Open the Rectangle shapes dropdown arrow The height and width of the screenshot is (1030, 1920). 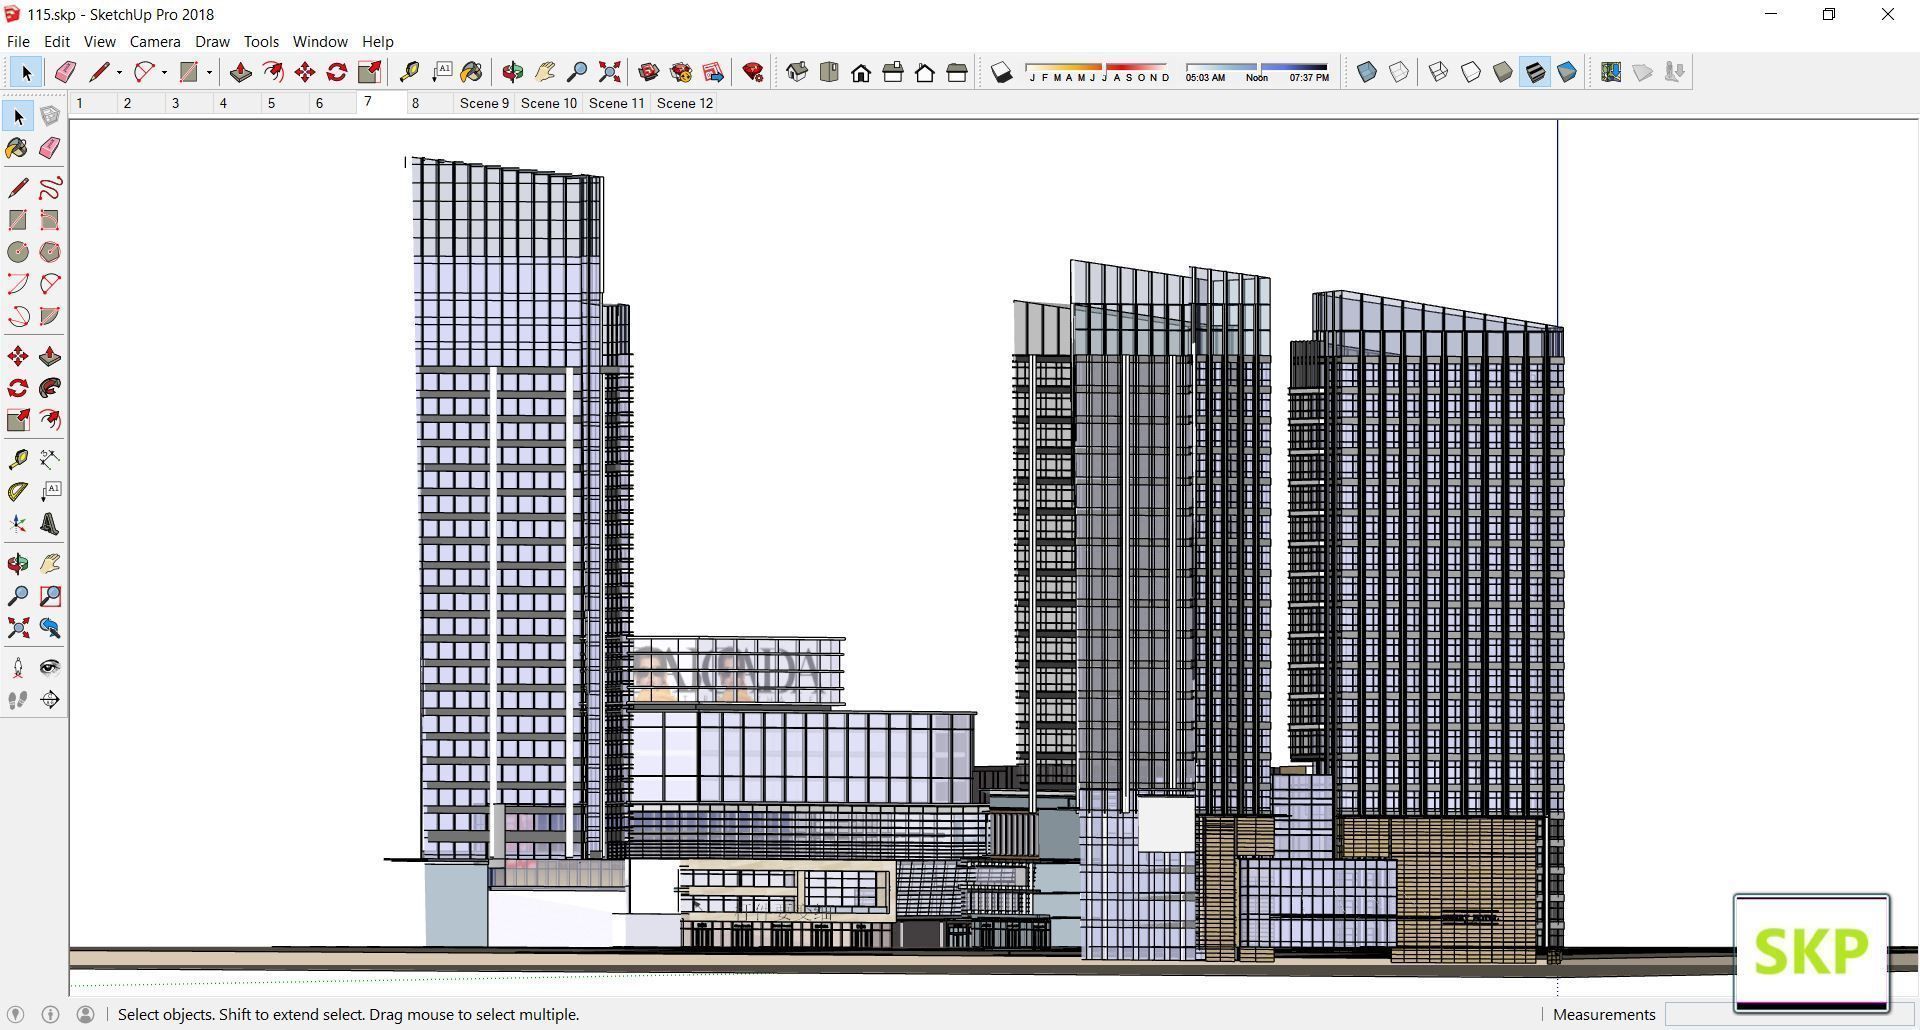click(x=209, y=72)
